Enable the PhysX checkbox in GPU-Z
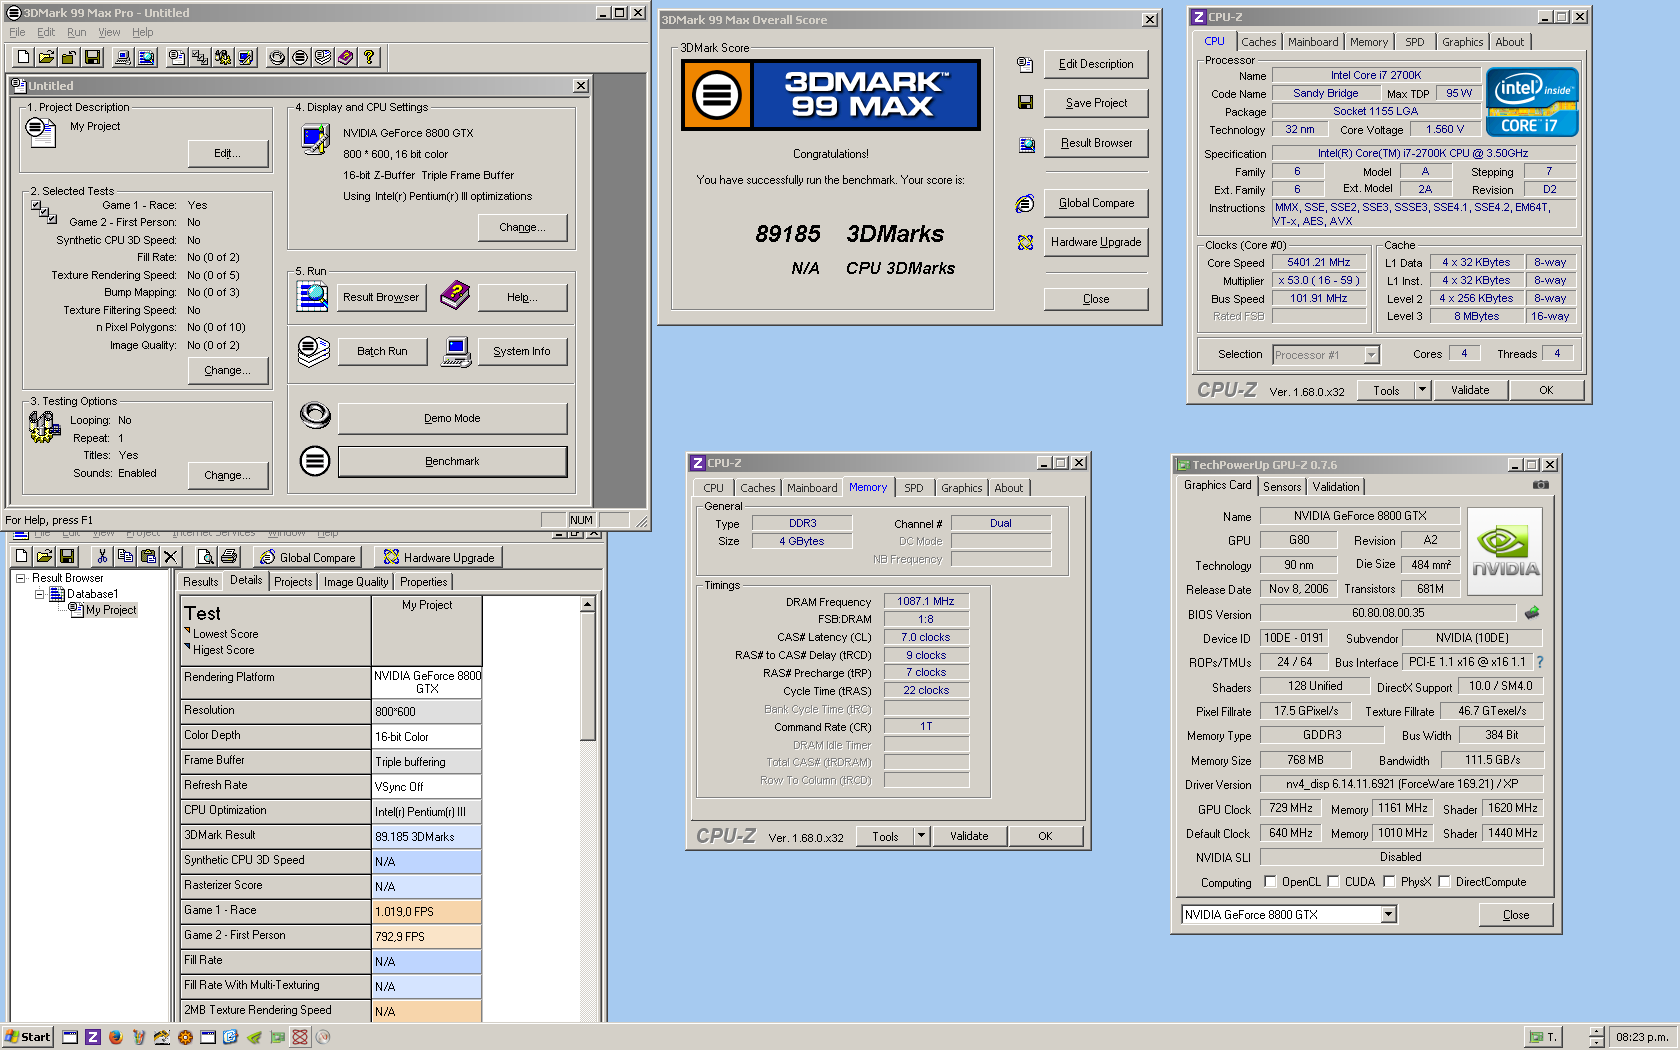The width and height of the screenshot is (1680, 1050). [x=1389, y=882]
